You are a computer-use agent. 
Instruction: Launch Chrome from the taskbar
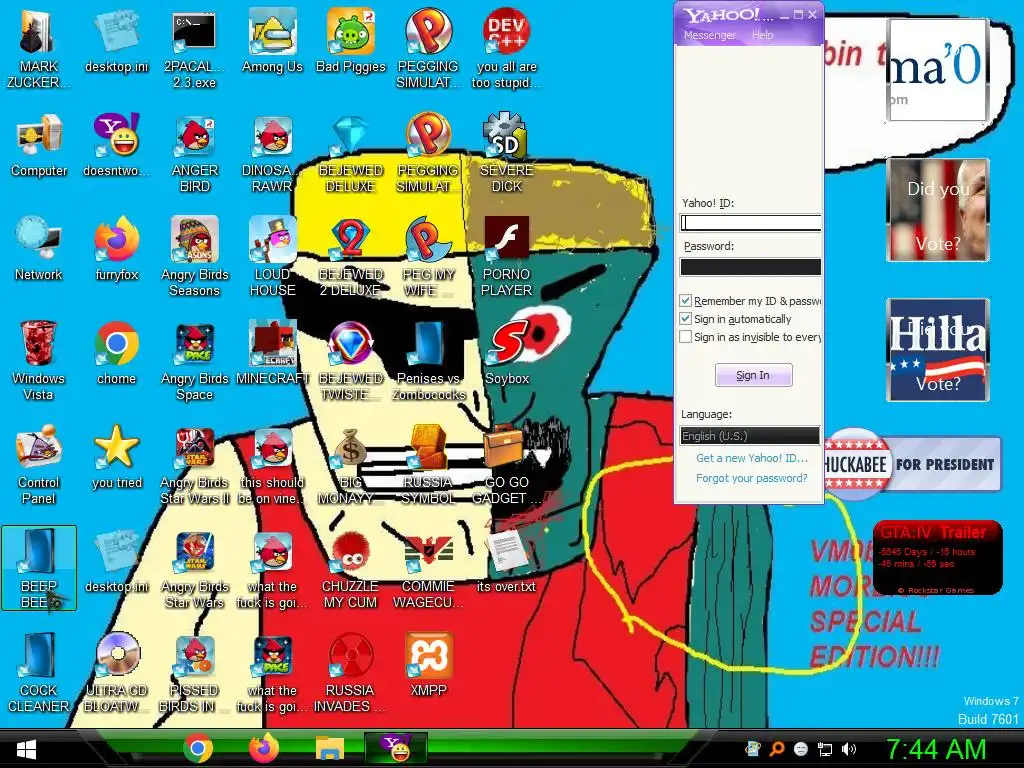(197, 748)
